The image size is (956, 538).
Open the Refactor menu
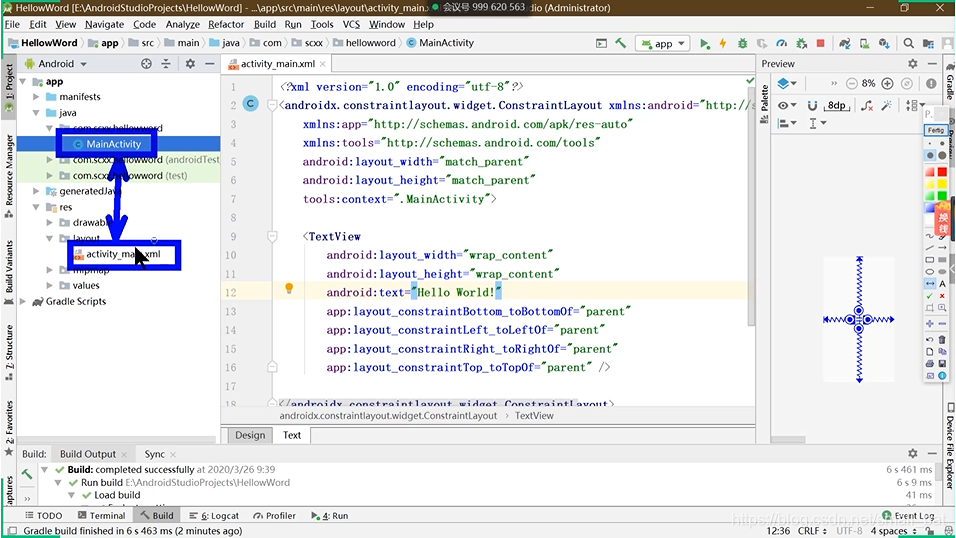226,24
